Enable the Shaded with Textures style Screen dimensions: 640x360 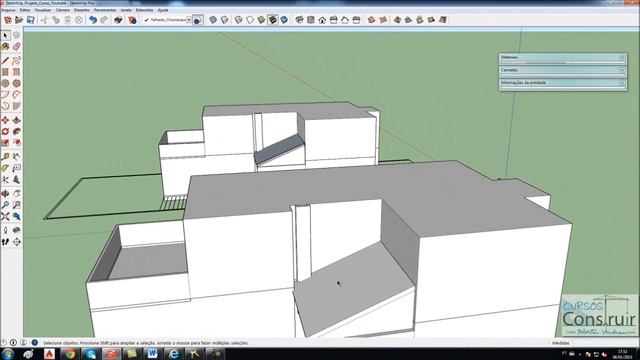point(273,20)
